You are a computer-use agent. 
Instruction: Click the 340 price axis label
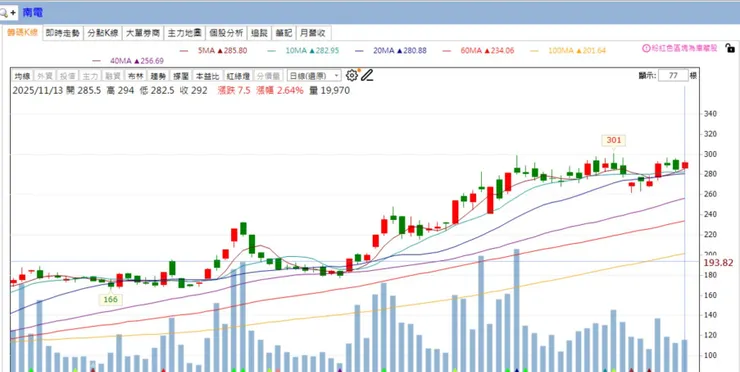click(x=710, y=114)
